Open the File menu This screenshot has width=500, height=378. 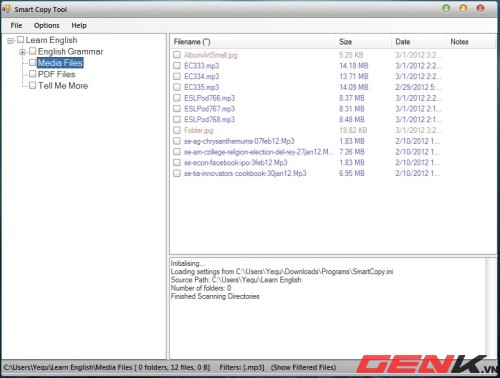16,25
